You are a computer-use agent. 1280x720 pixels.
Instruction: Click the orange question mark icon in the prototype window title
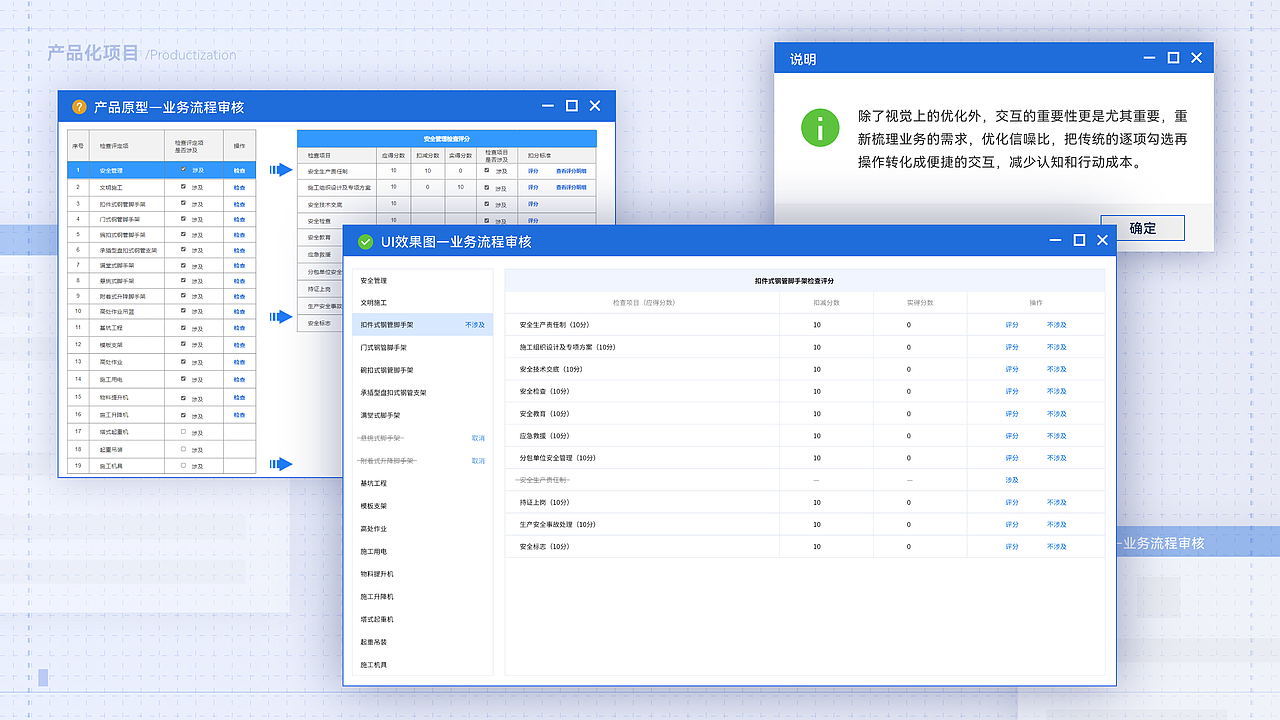[x=79, y=106]
